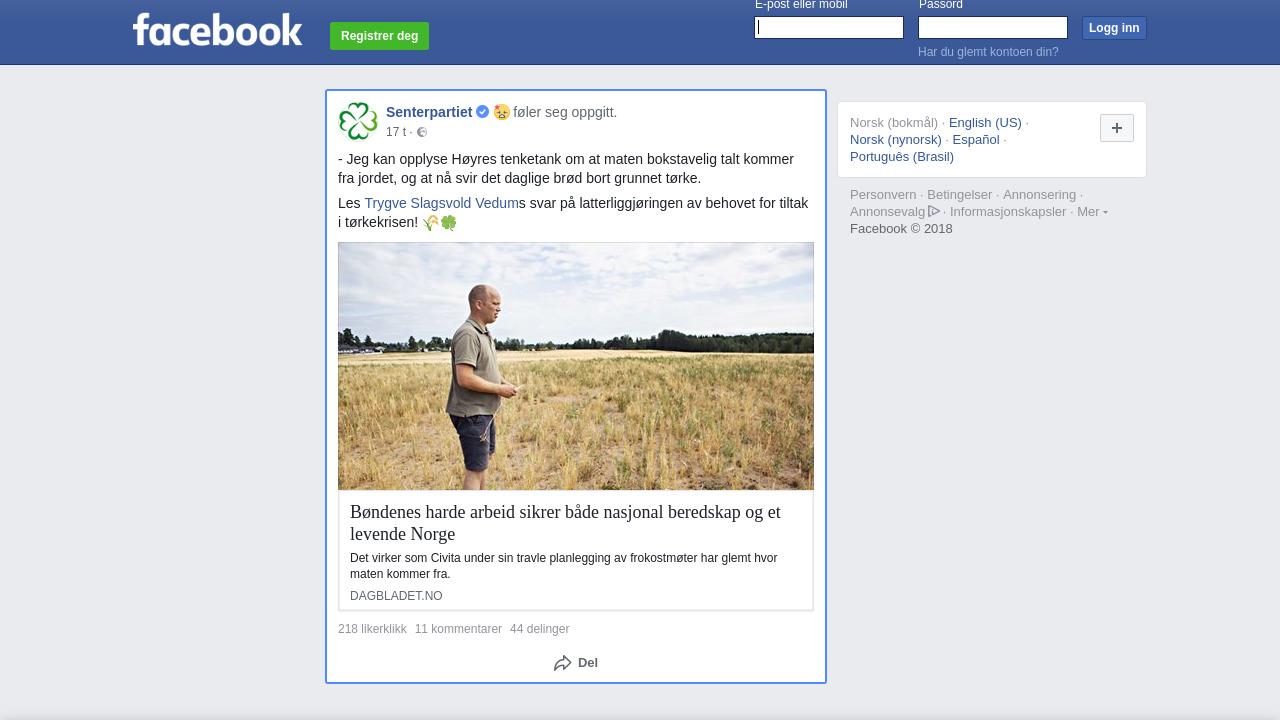Expand the Mer footer dropdown

click(x=1092, y=212)
